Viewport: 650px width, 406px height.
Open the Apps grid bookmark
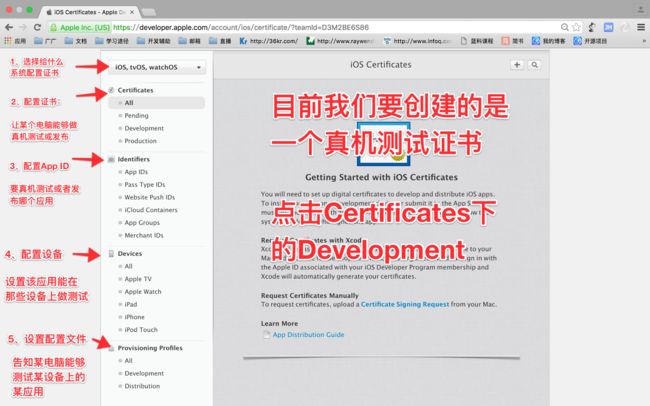tap(15, 41)
